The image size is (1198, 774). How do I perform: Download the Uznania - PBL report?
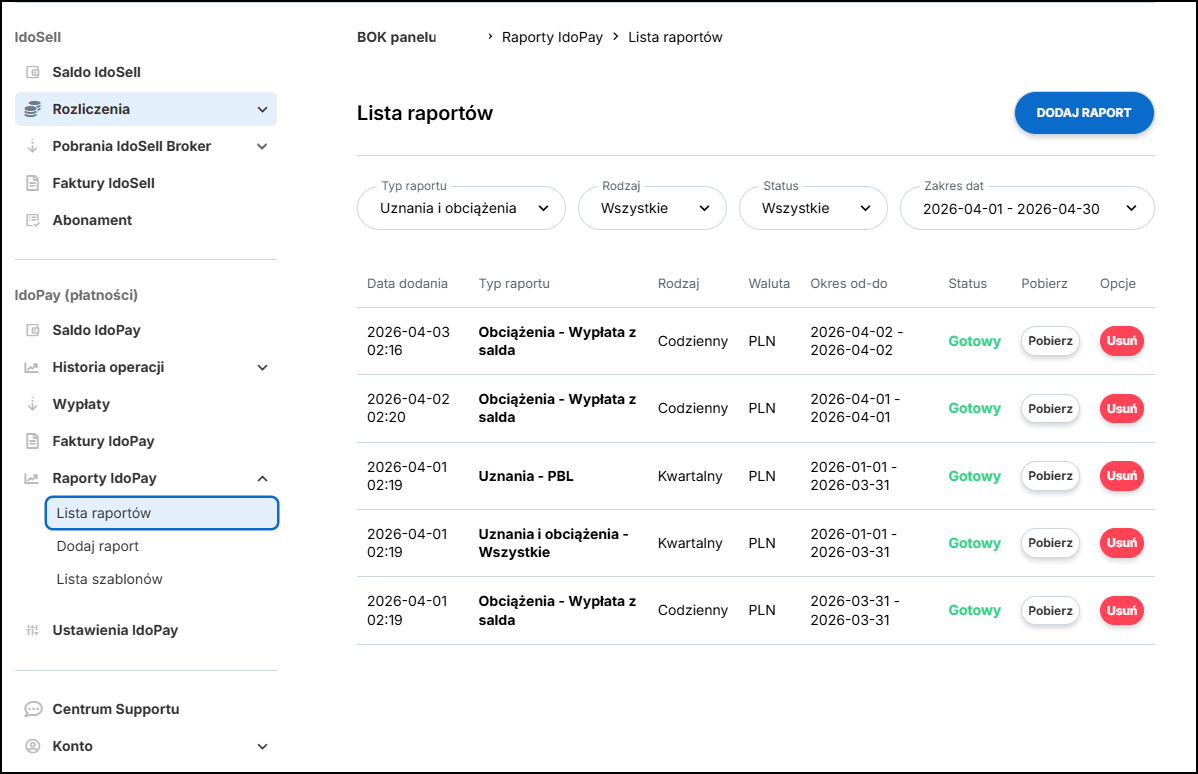(1049, 476)
